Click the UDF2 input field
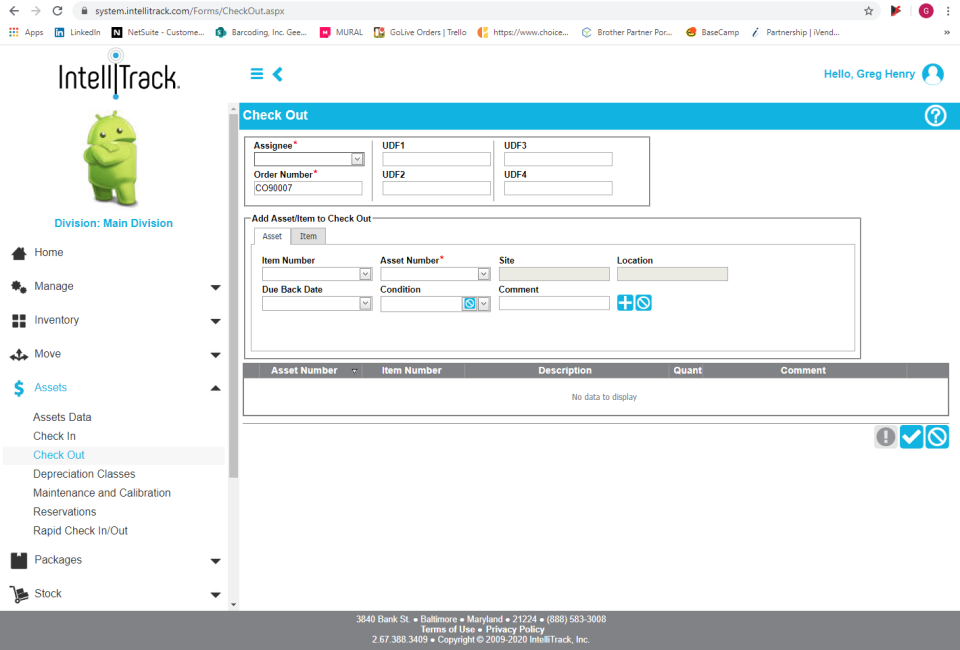Viewport: 960px width, 650px height. click(437, 189)
